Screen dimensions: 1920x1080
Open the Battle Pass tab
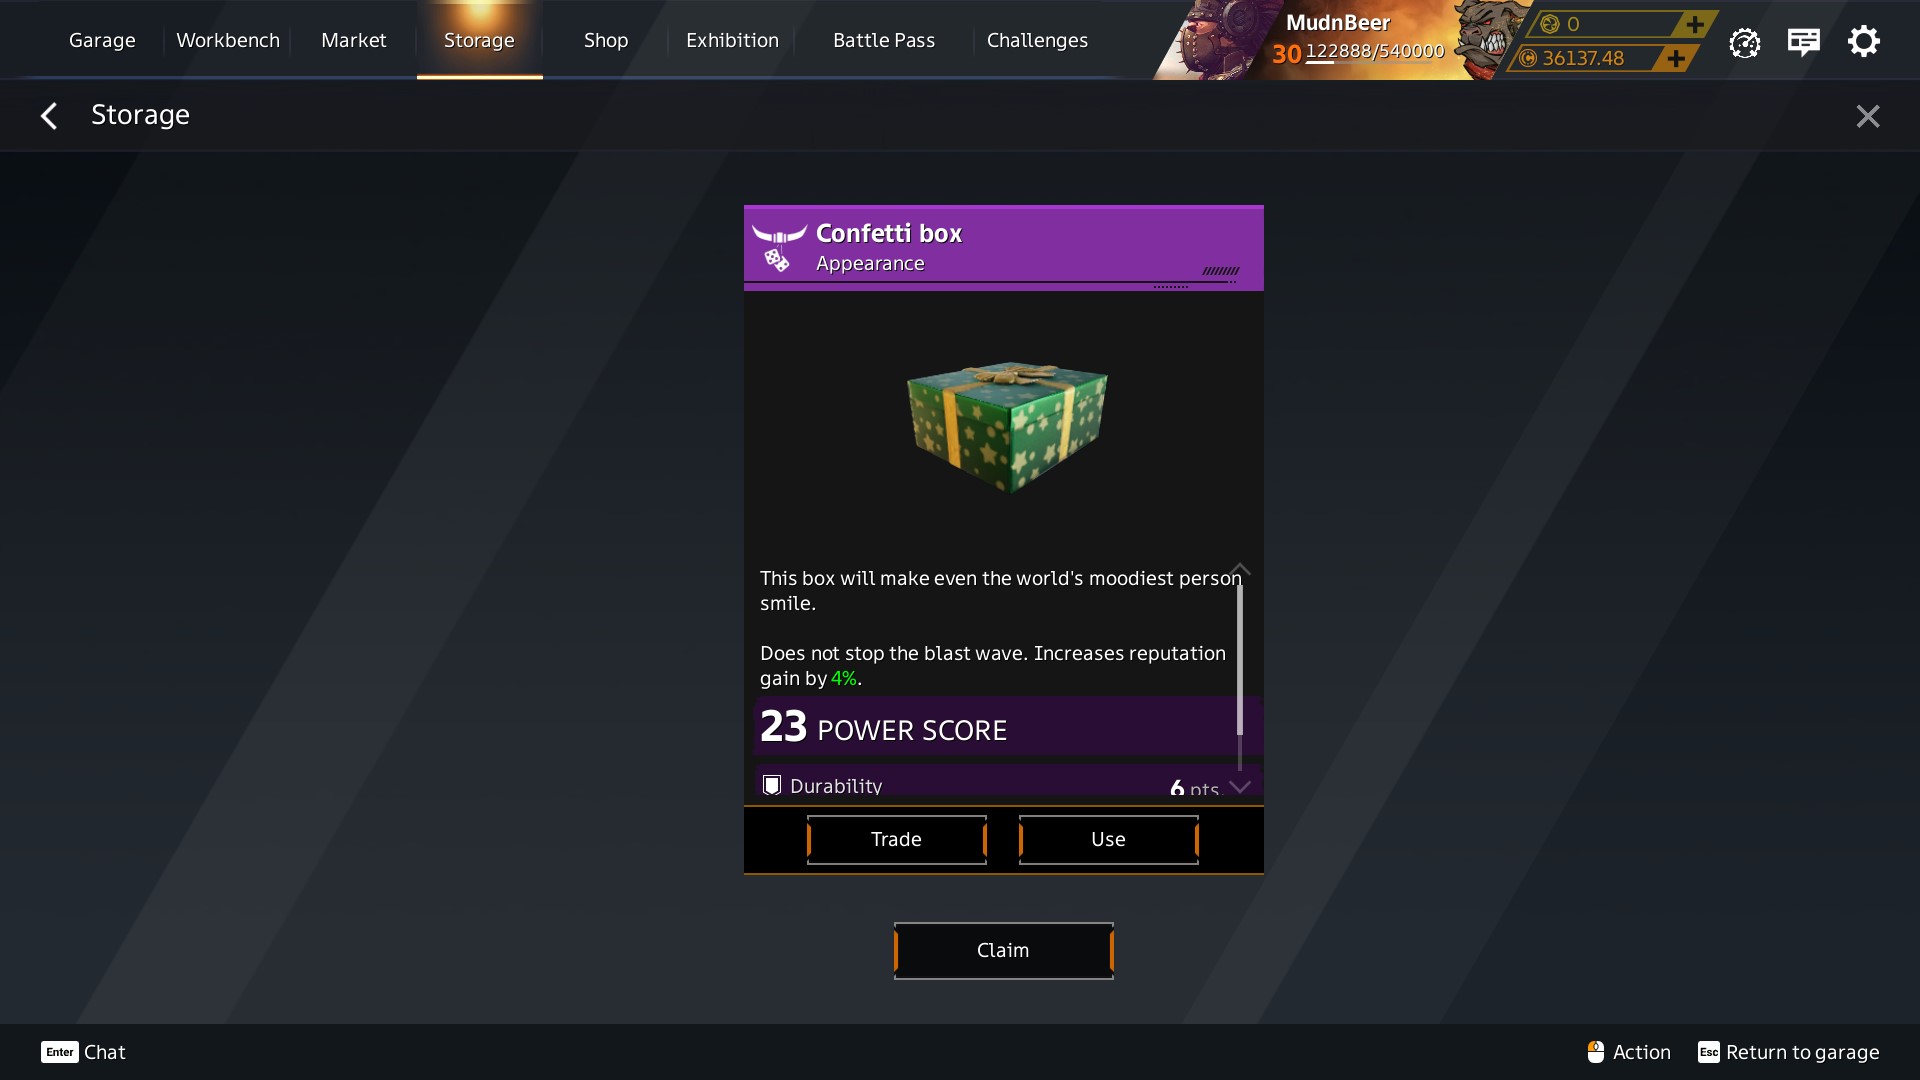[x=884, y=40]
